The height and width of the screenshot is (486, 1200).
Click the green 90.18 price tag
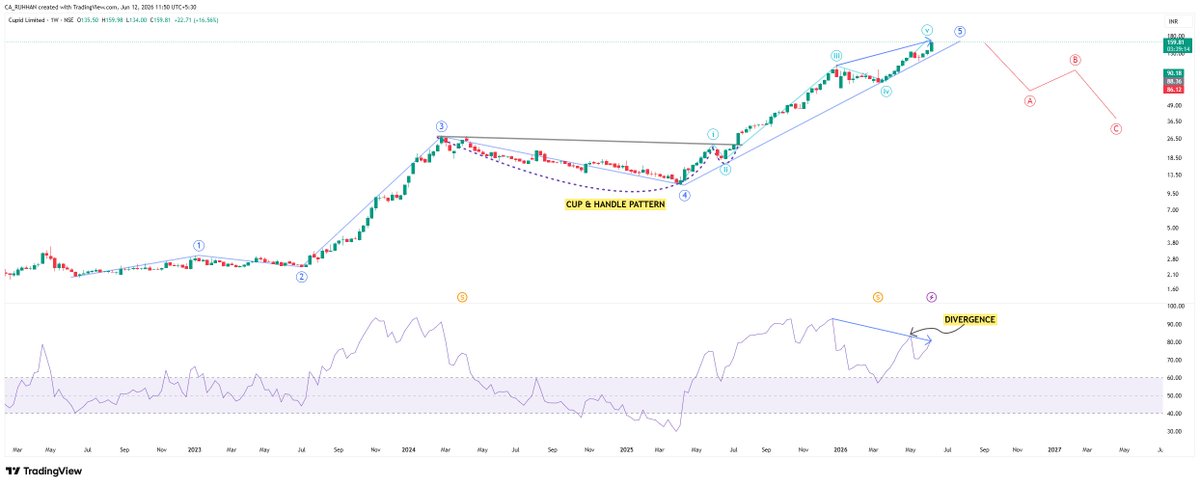click(x=1172, y=74)
